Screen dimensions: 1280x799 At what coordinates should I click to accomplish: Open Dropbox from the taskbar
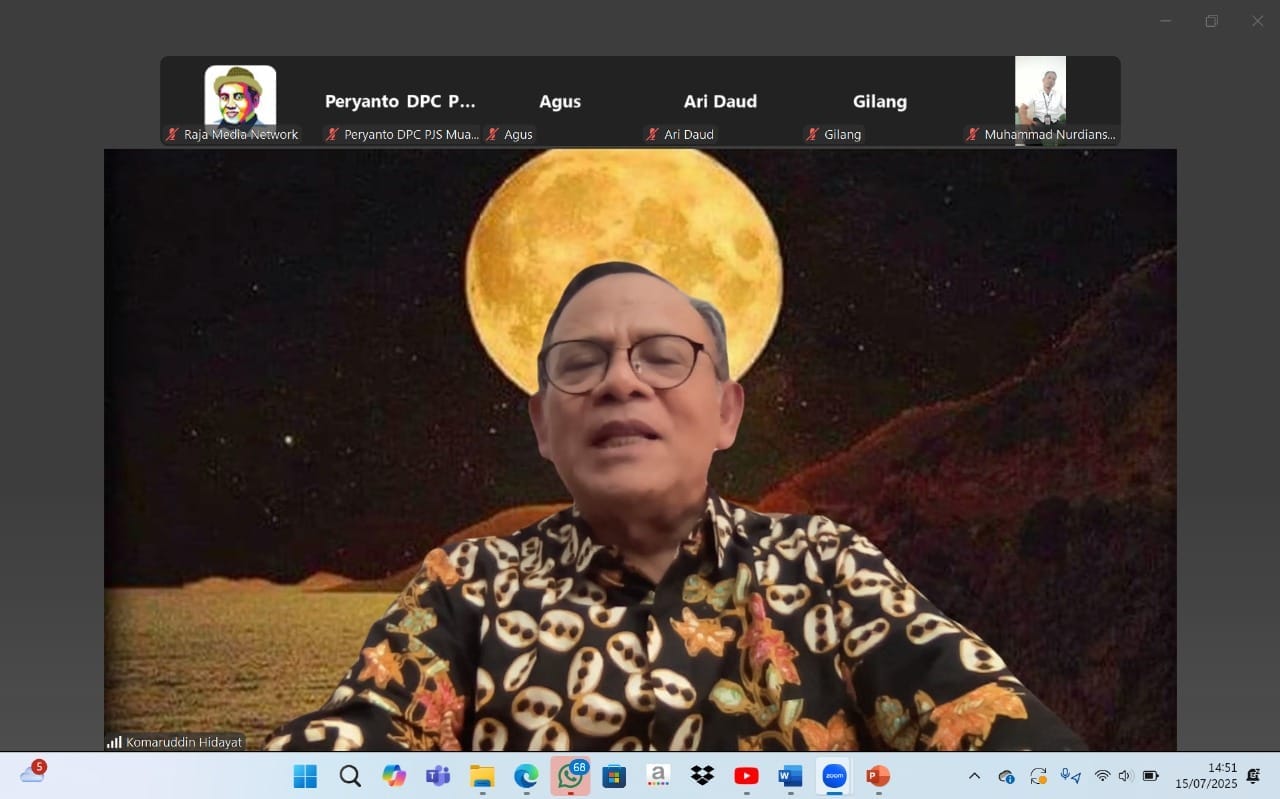701,775
